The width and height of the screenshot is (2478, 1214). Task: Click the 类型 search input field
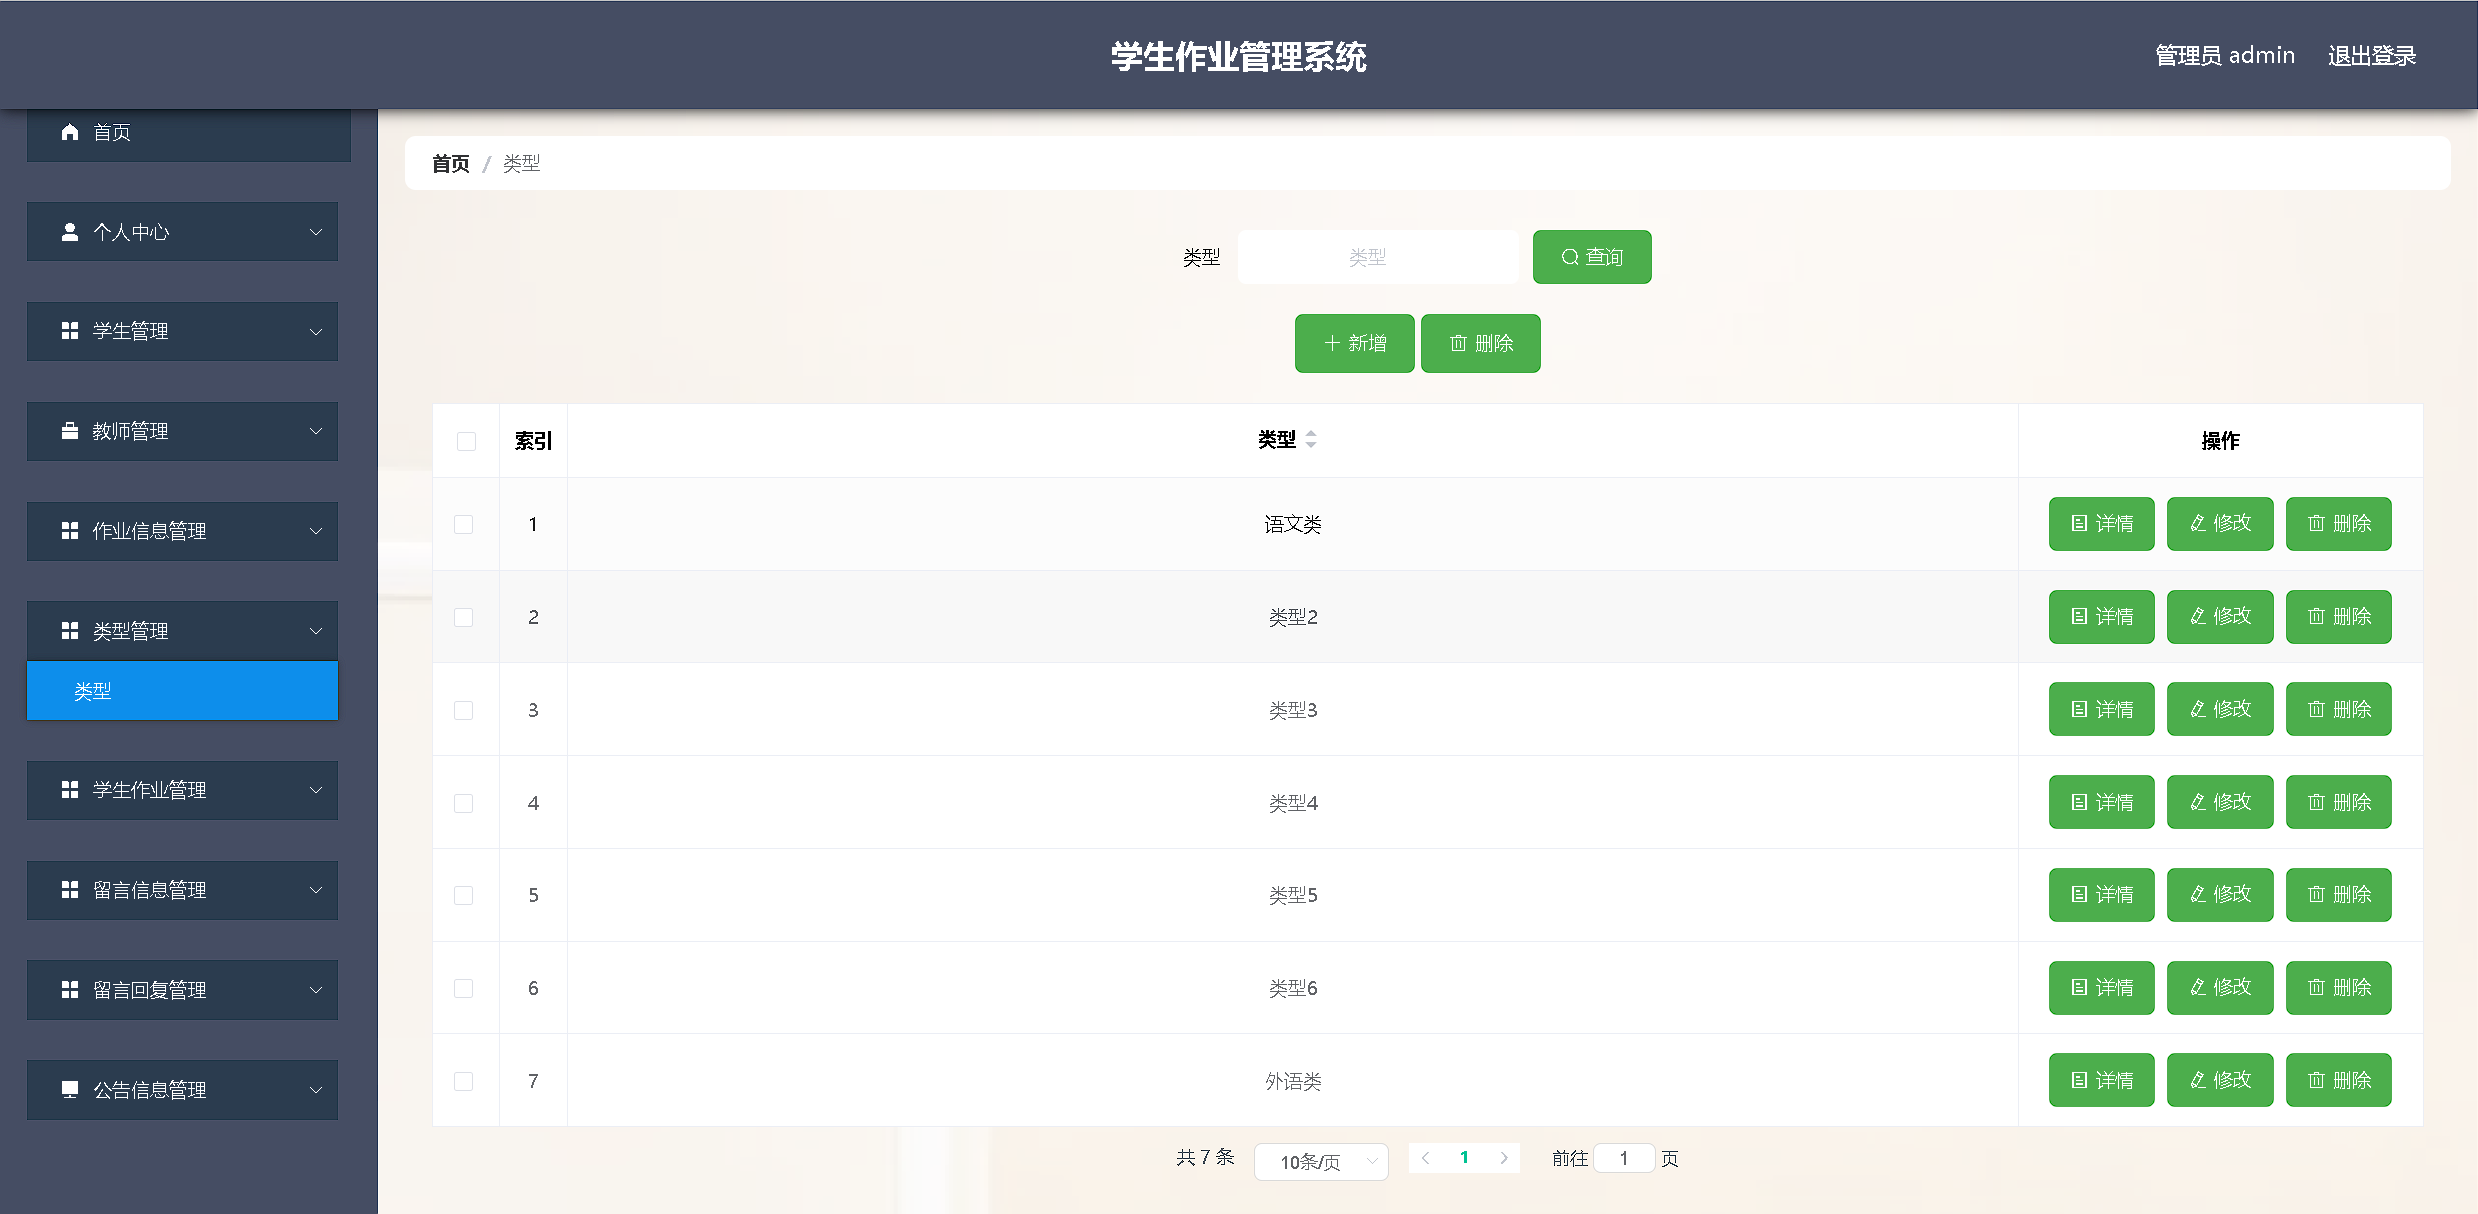point(1377,257)
